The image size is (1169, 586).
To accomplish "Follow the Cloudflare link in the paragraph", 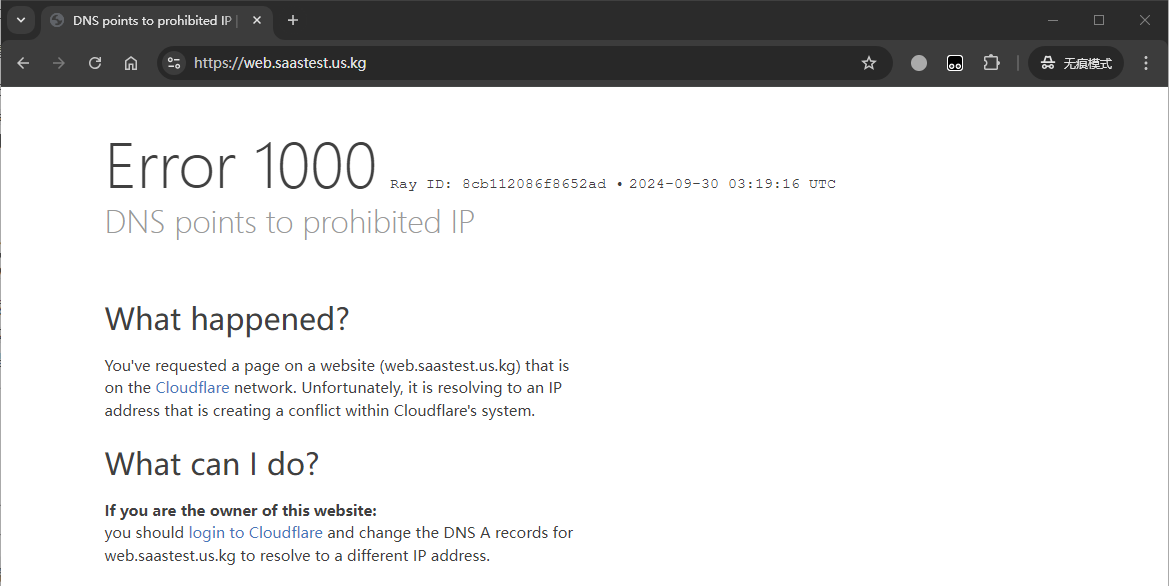I will [192, 388].
